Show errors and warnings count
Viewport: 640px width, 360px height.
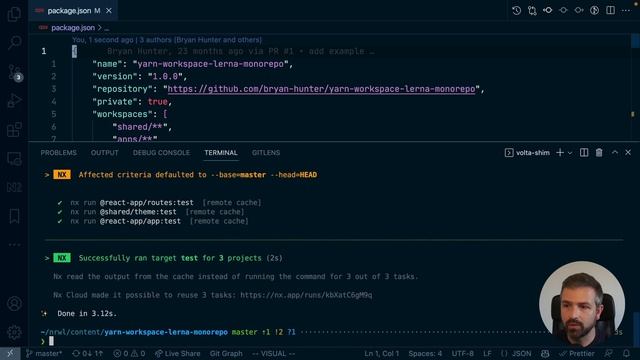129,353
